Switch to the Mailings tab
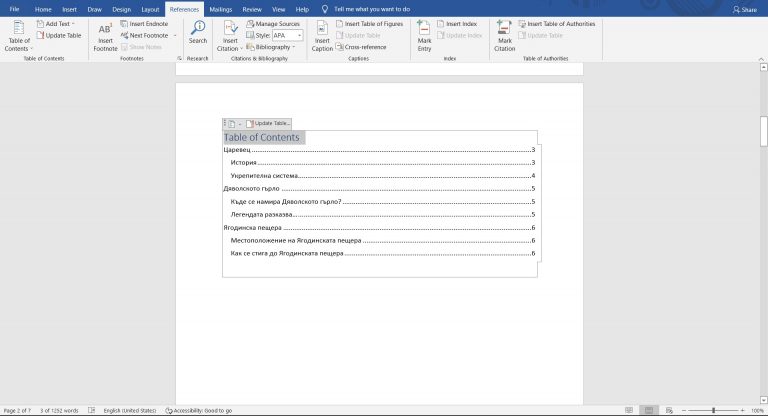This screenshot has width=768, height=416. [x=220, y=9]
